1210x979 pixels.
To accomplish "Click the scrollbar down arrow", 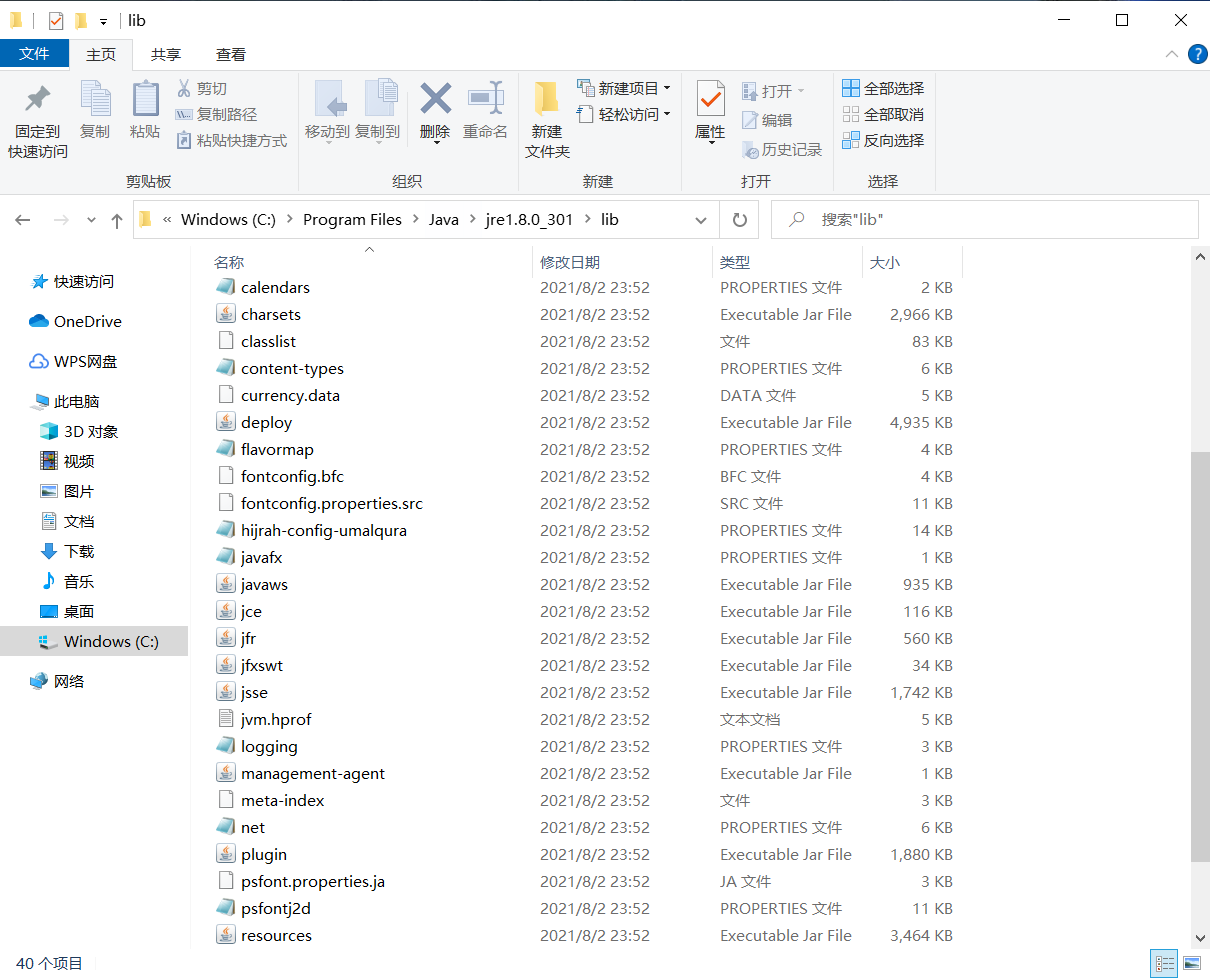I will (1201, 938).
